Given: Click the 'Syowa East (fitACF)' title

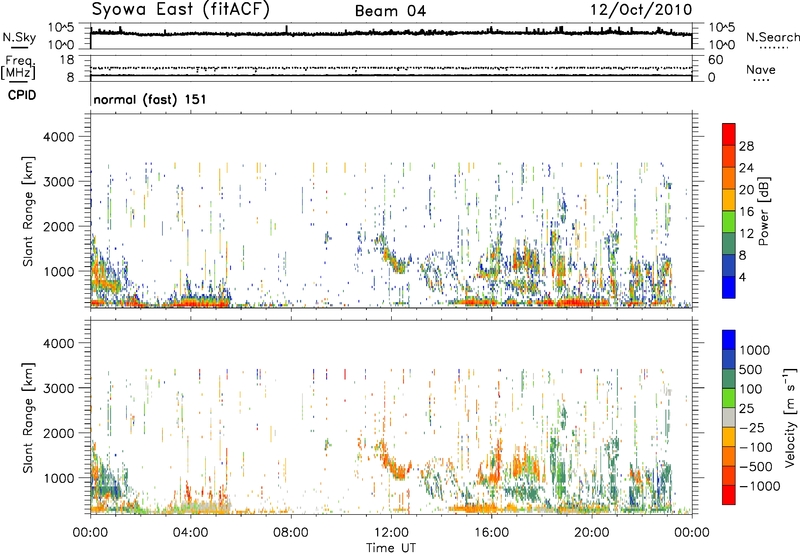Looking at the screenshot, I should [x=180, y=10].
